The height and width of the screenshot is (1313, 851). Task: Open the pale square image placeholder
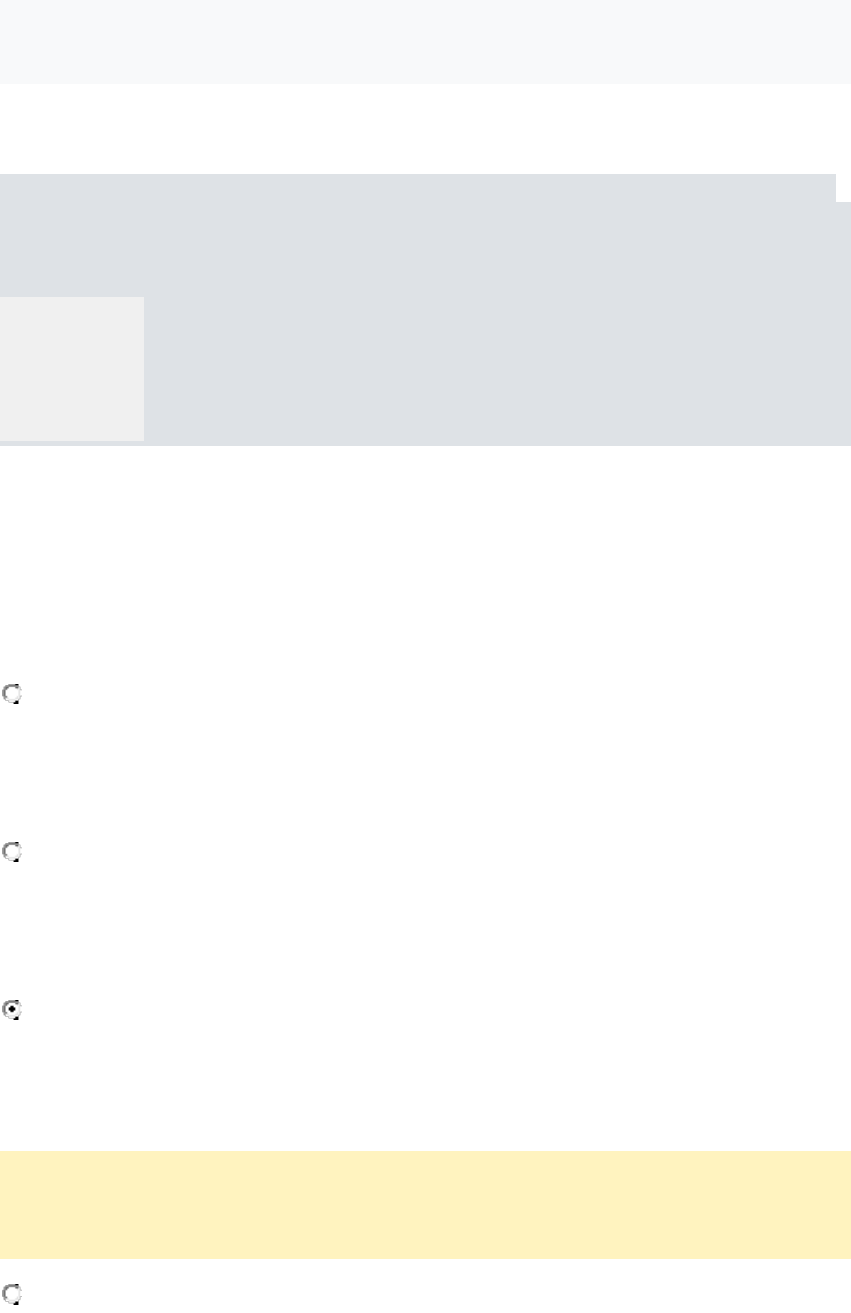pyautogui.click(x=71, y=368)
